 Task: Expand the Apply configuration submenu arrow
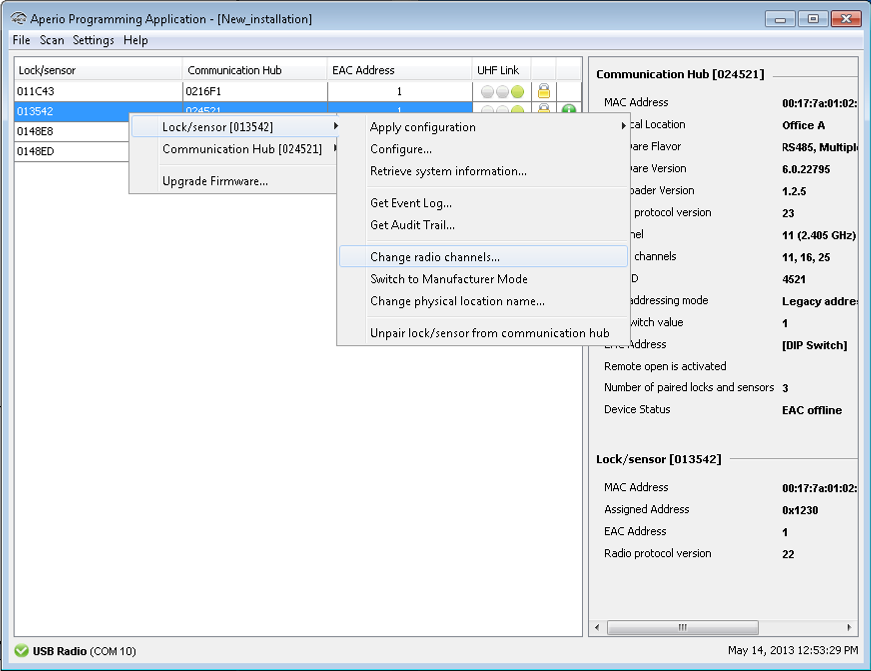pos(623,126)
